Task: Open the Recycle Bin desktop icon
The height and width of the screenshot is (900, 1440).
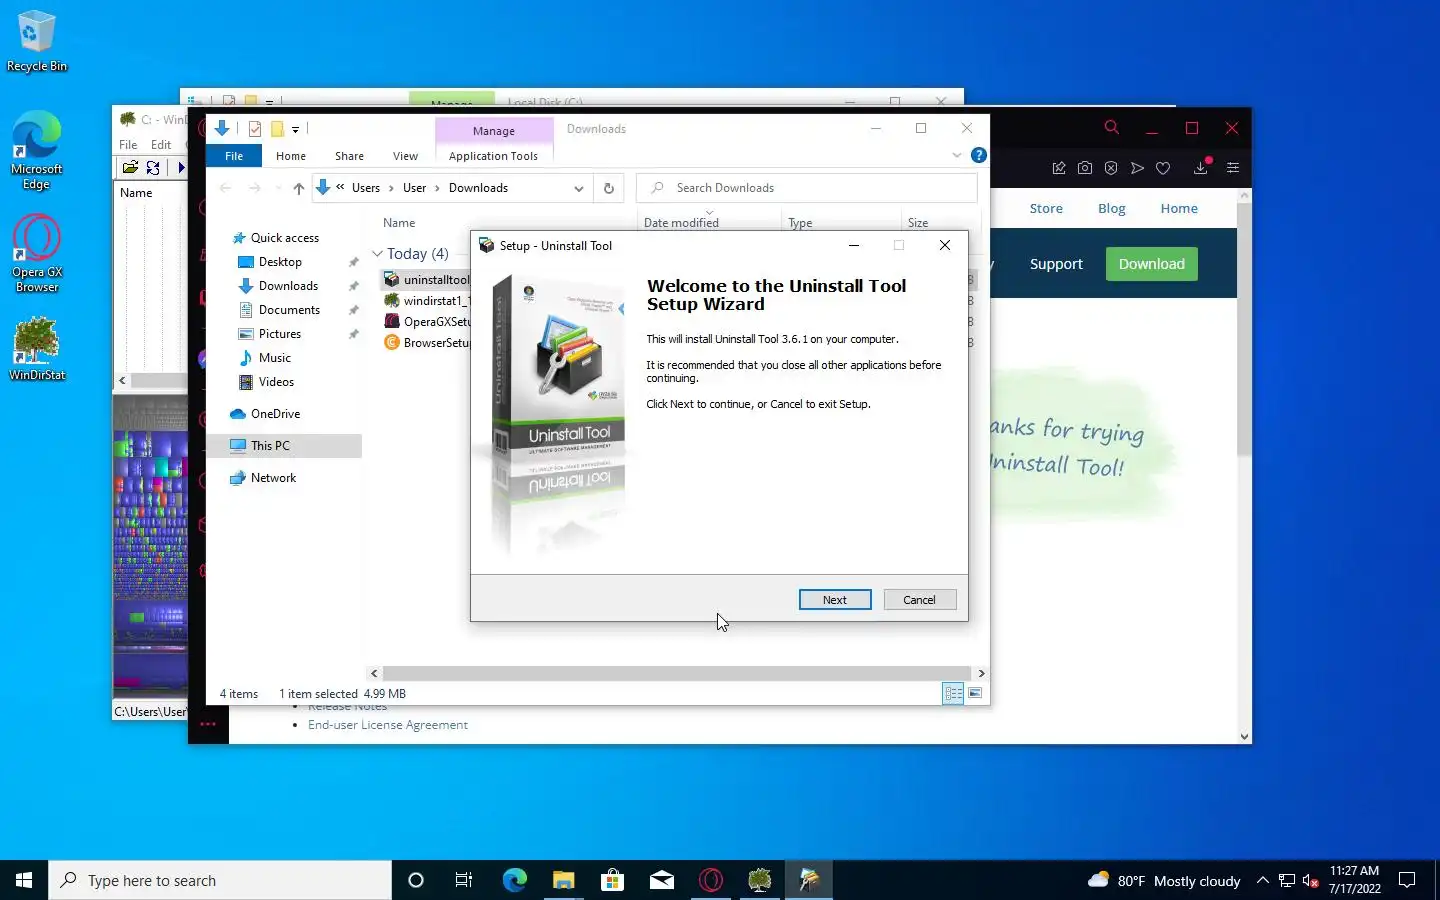Action: click(x=37, y=41)
